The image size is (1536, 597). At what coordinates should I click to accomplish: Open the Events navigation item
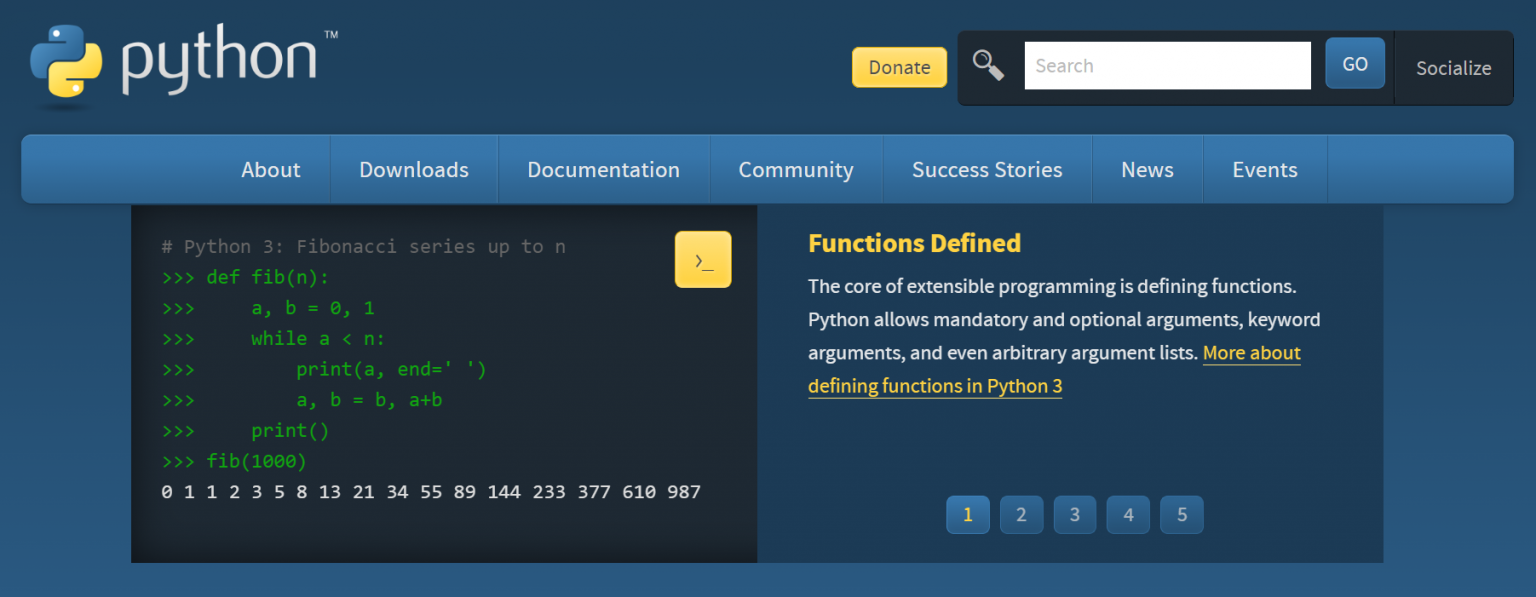point(1264,169)
